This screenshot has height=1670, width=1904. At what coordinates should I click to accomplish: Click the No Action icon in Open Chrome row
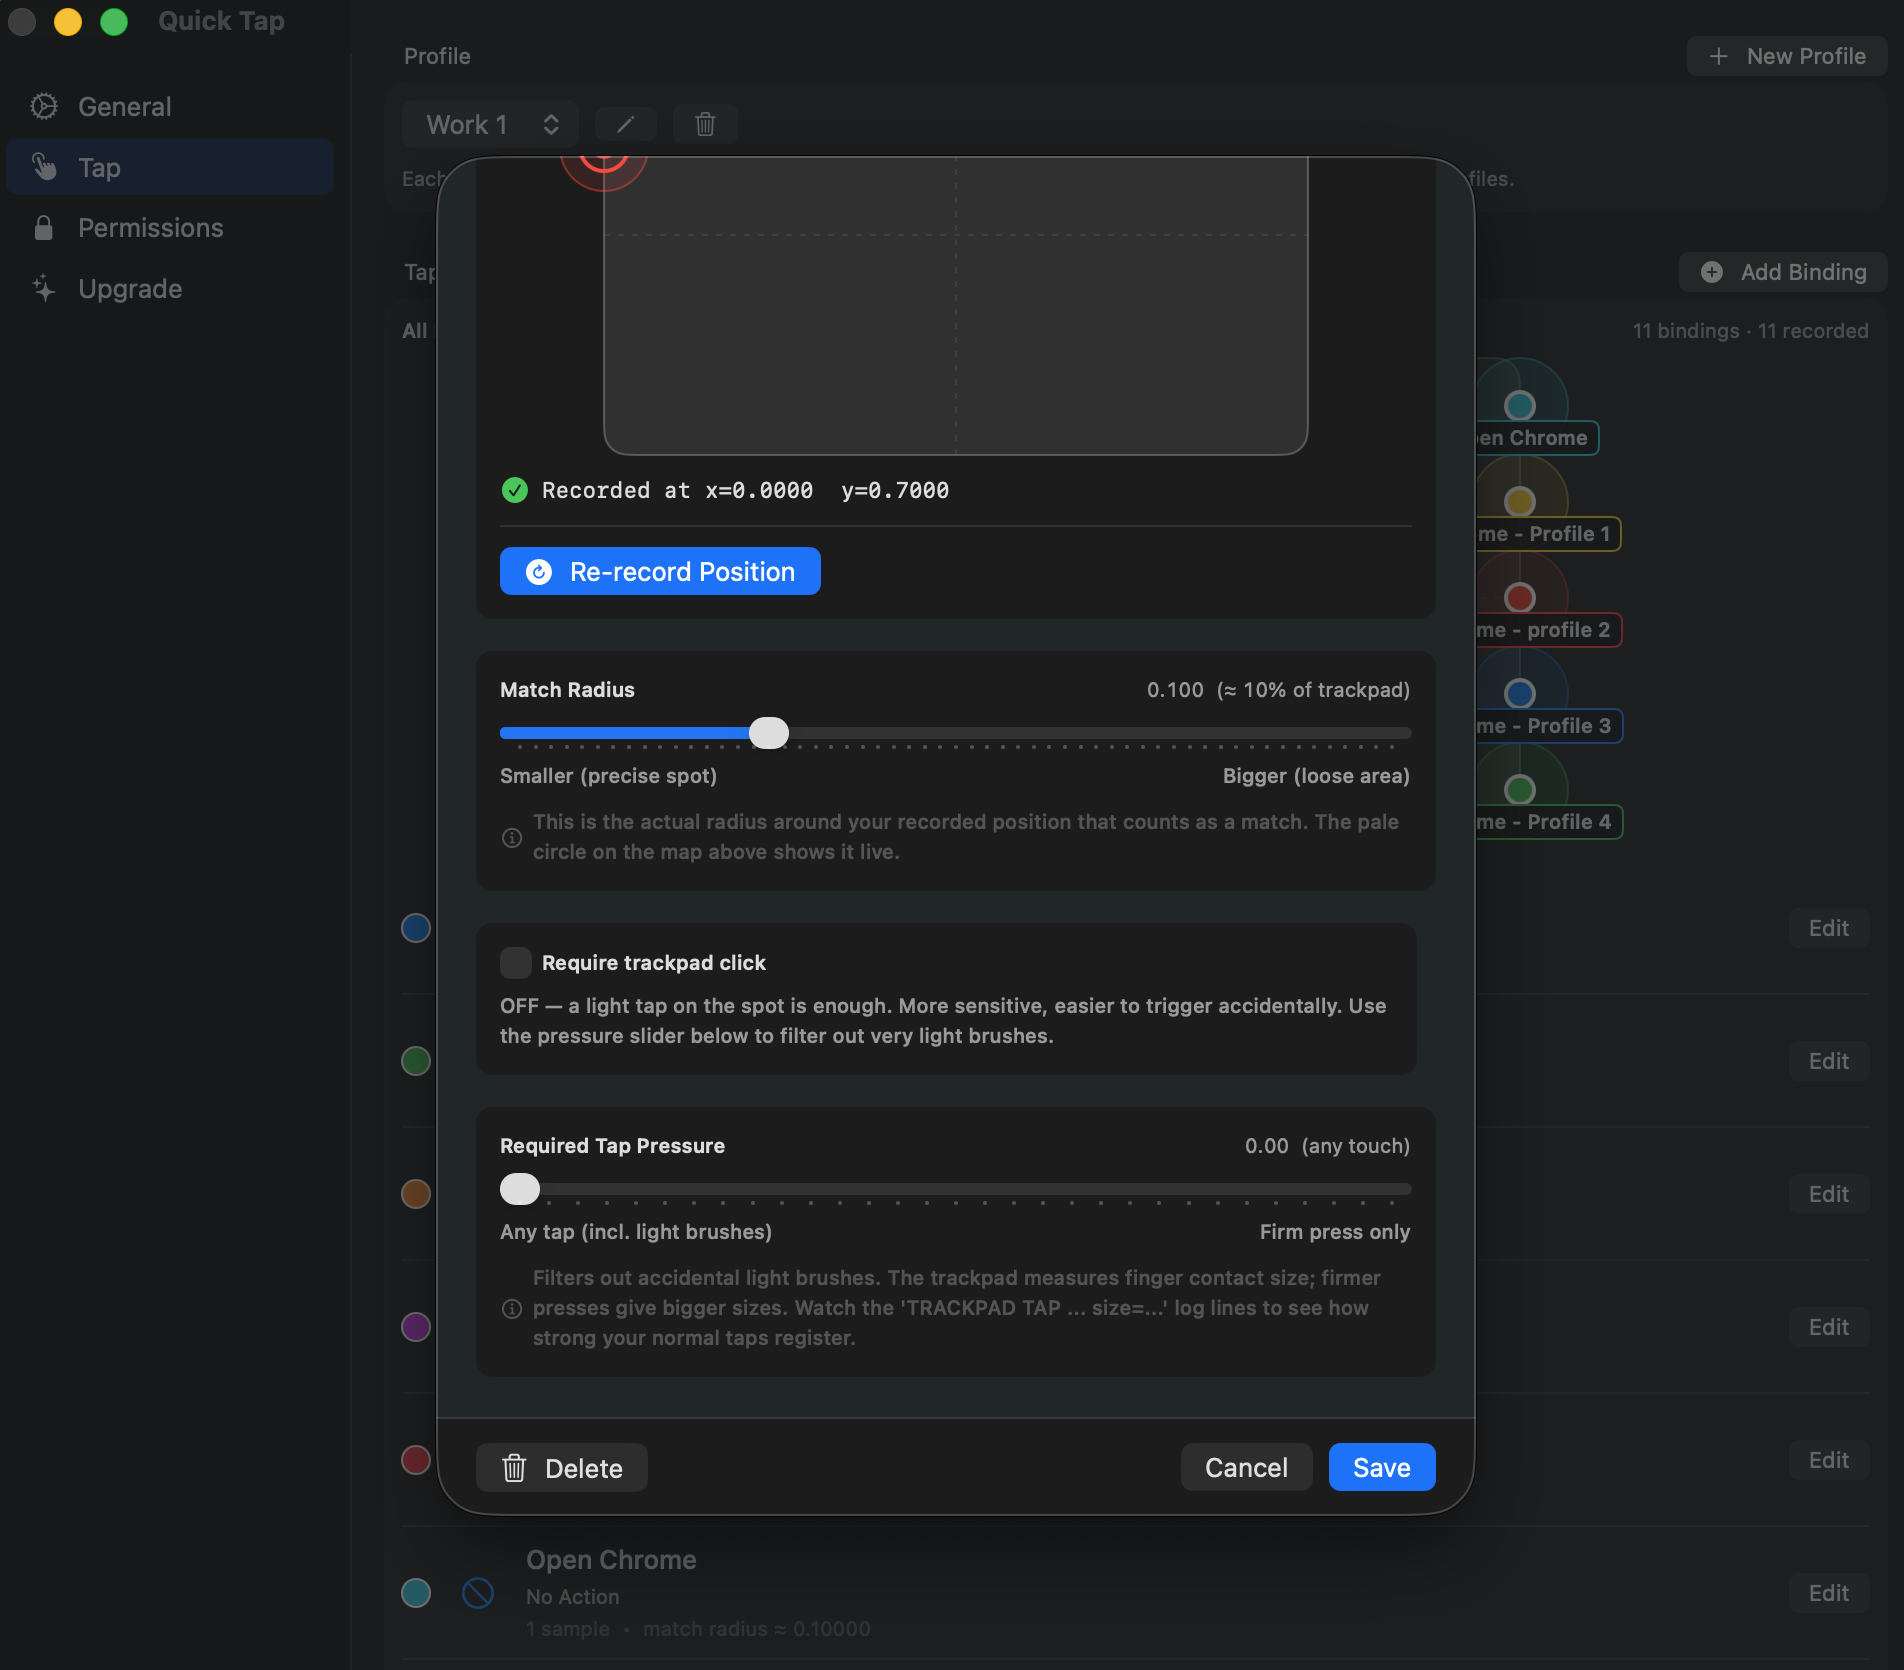click(478, 1593)
